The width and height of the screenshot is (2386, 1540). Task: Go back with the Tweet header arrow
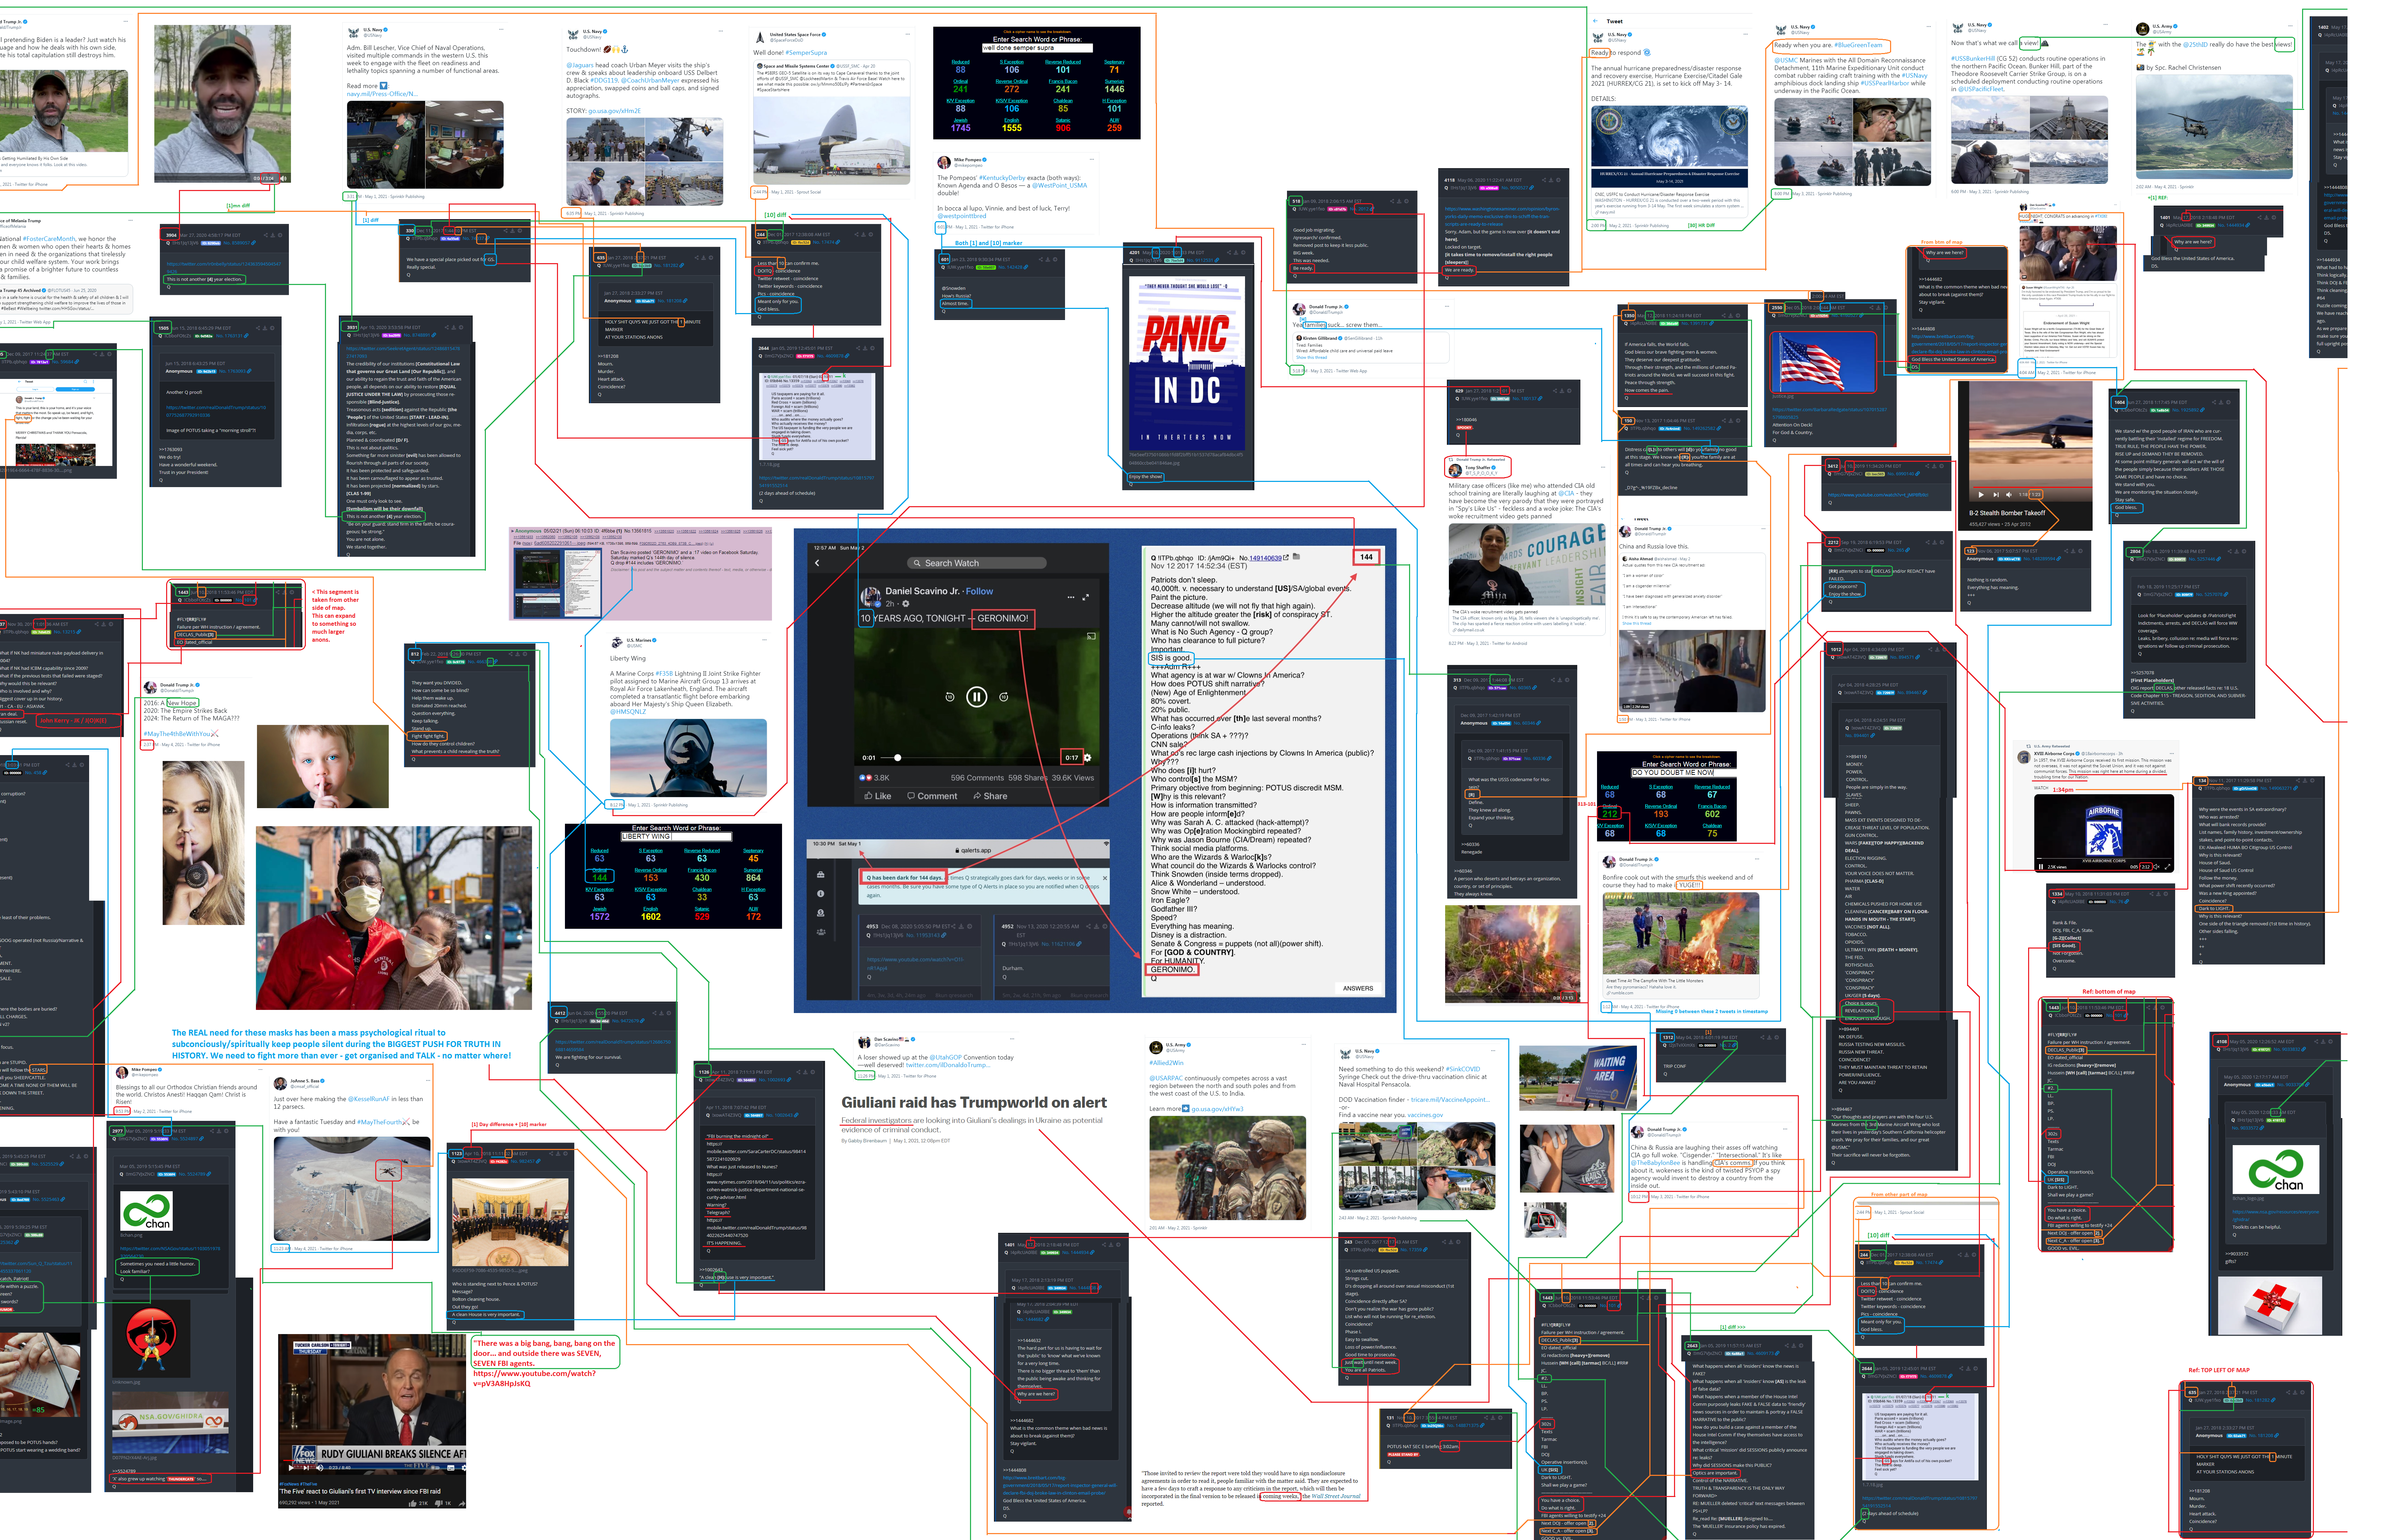pyautogui.click(x=1596, y=21)
